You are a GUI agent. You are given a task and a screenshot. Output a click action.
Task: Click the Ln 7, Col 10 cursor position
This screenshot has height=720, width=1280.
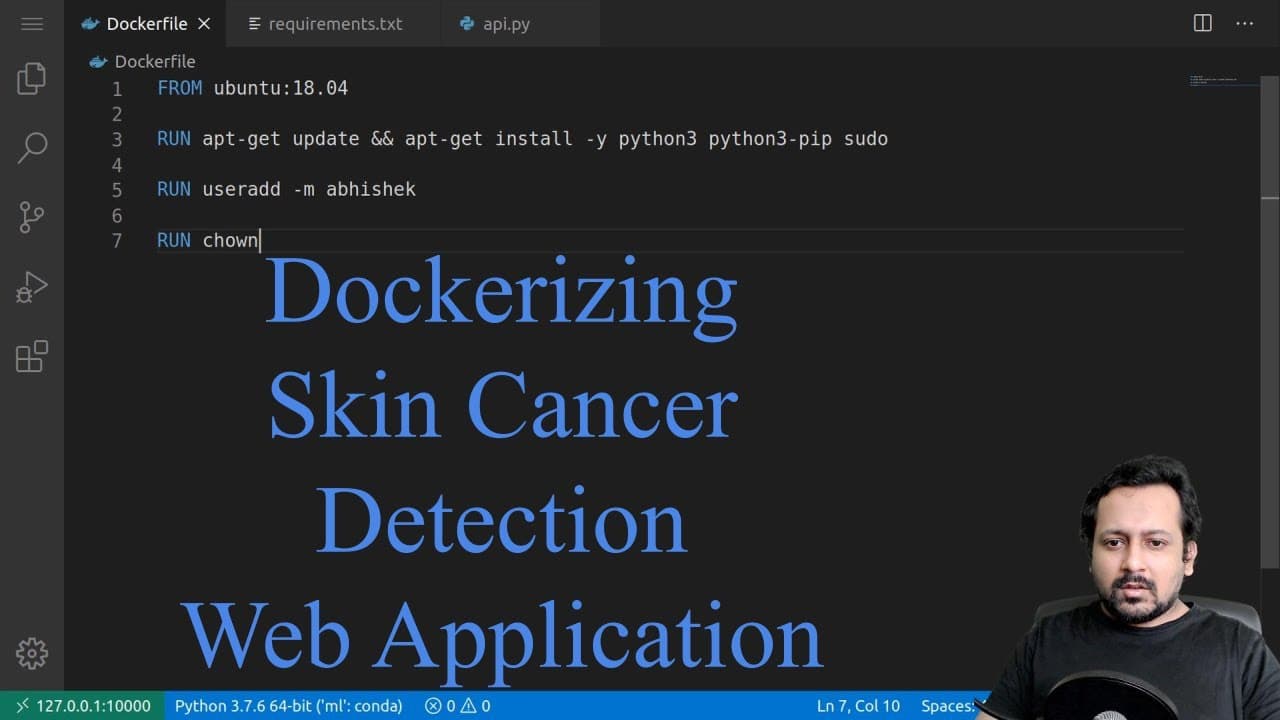coord(858,706)
